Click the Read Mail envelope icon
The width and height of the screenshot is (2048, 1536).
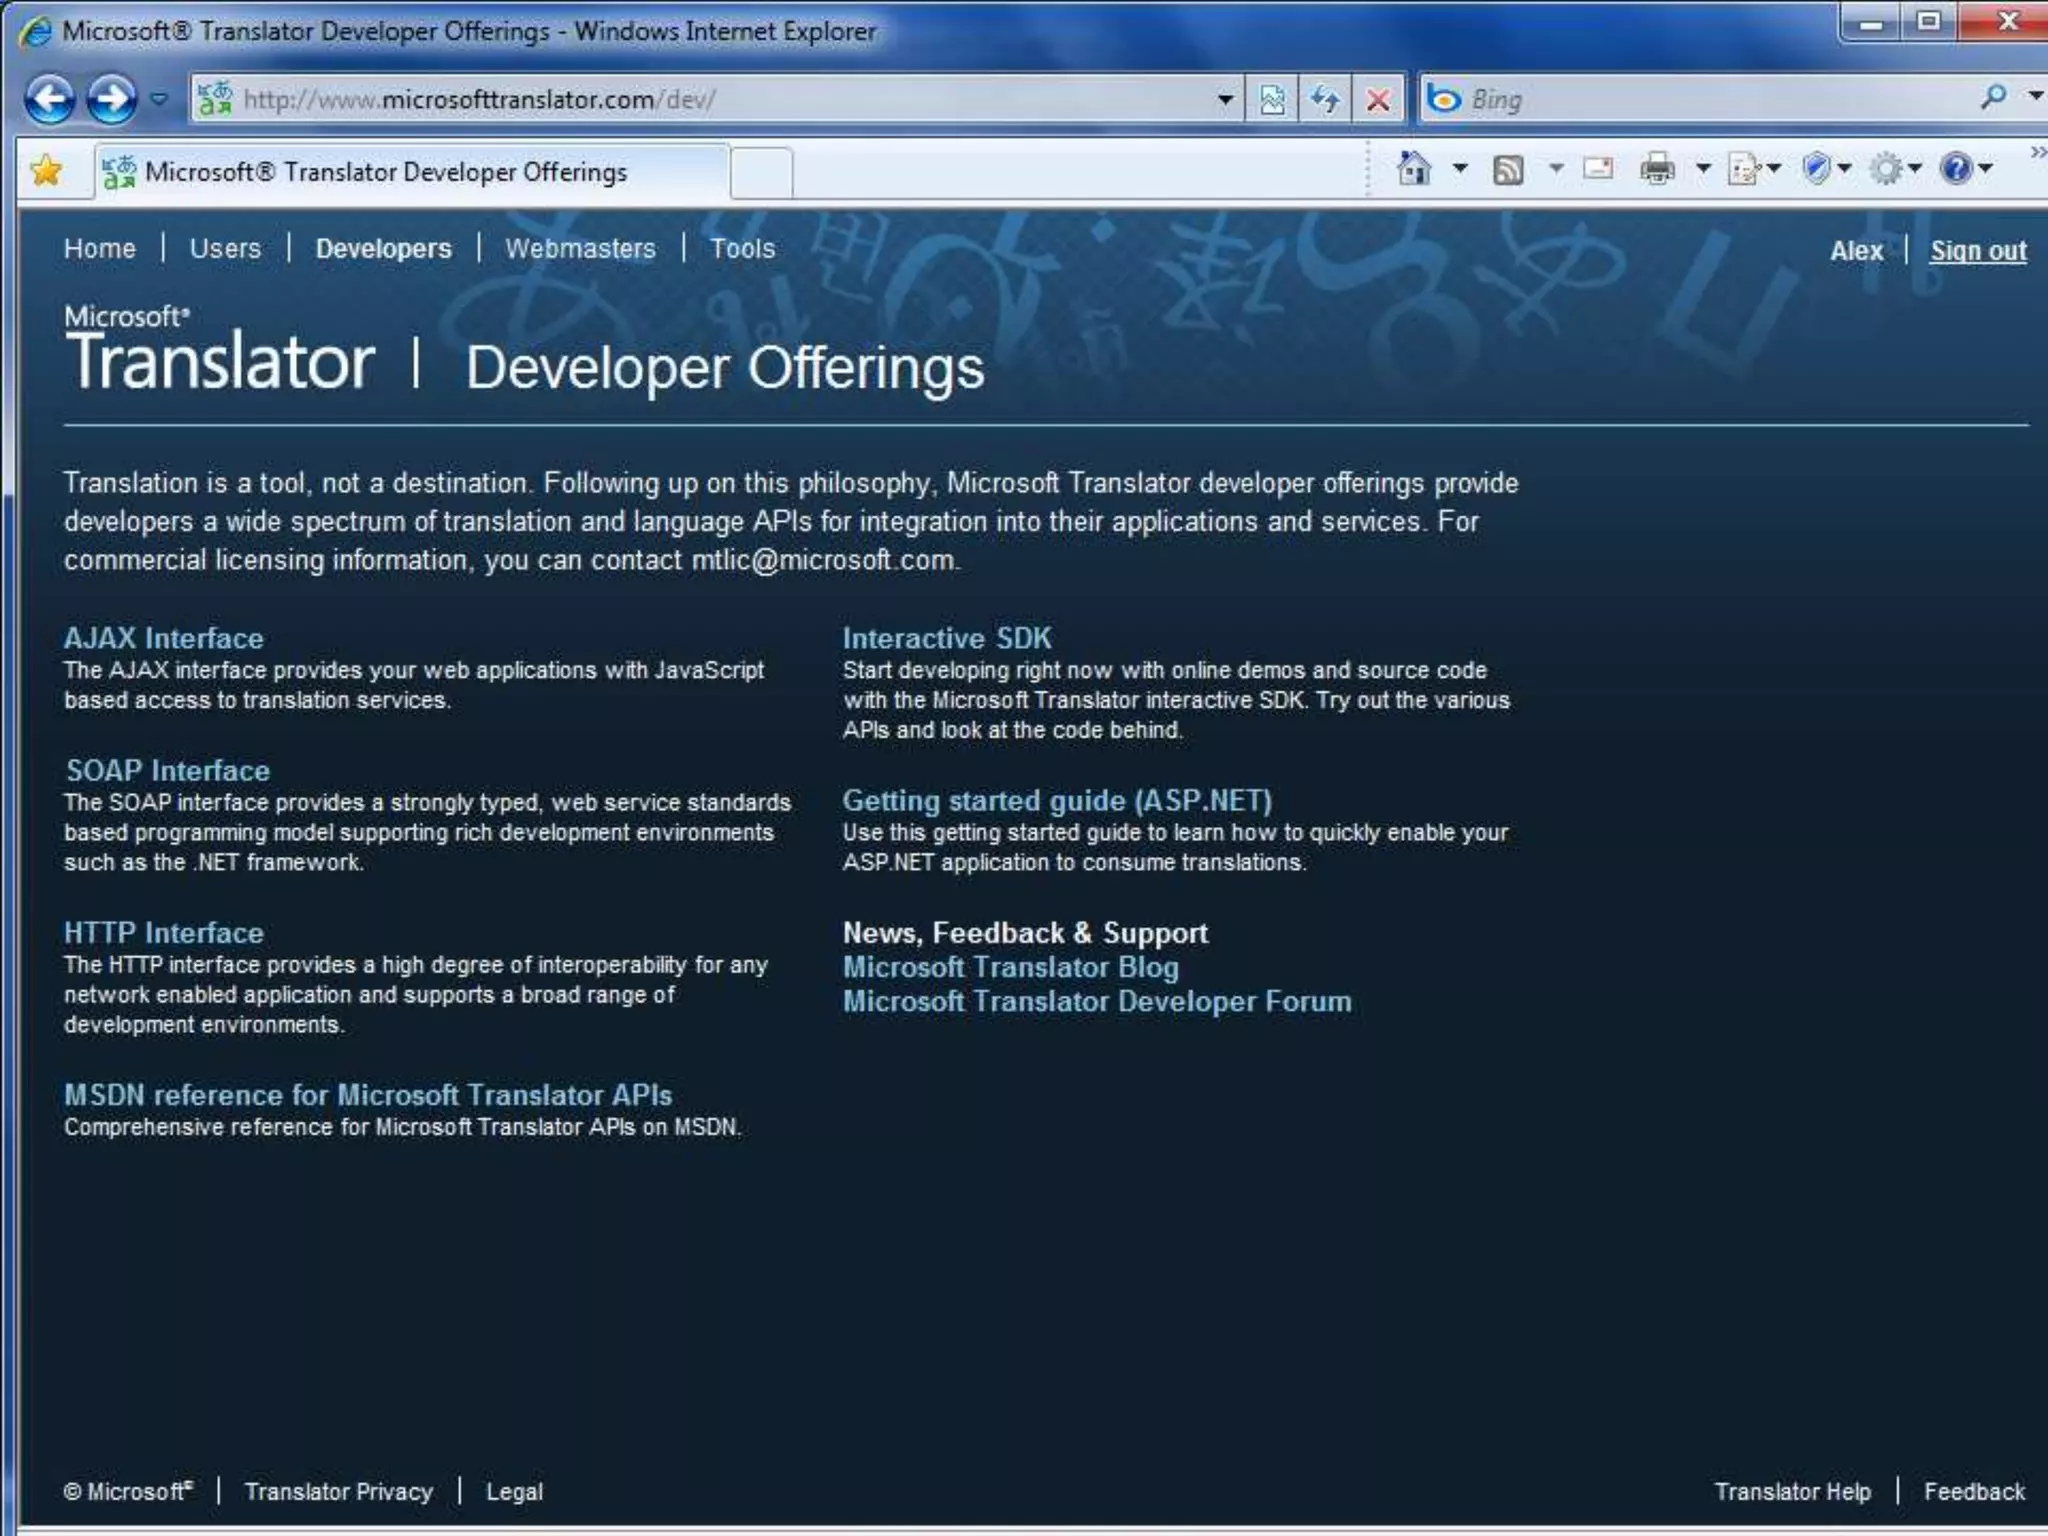pos(1598,169)
